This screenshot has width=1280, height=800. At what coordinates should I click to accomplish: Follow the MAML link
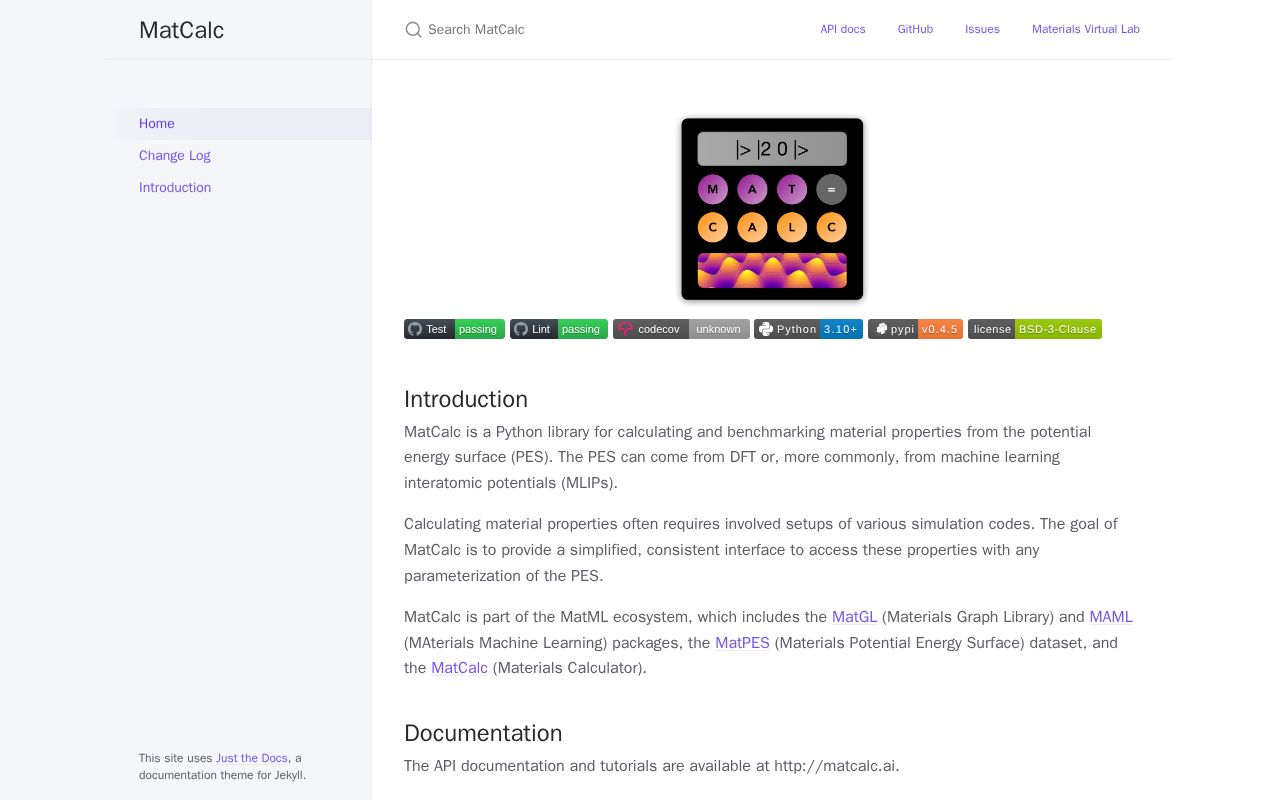coord(1111,617)
